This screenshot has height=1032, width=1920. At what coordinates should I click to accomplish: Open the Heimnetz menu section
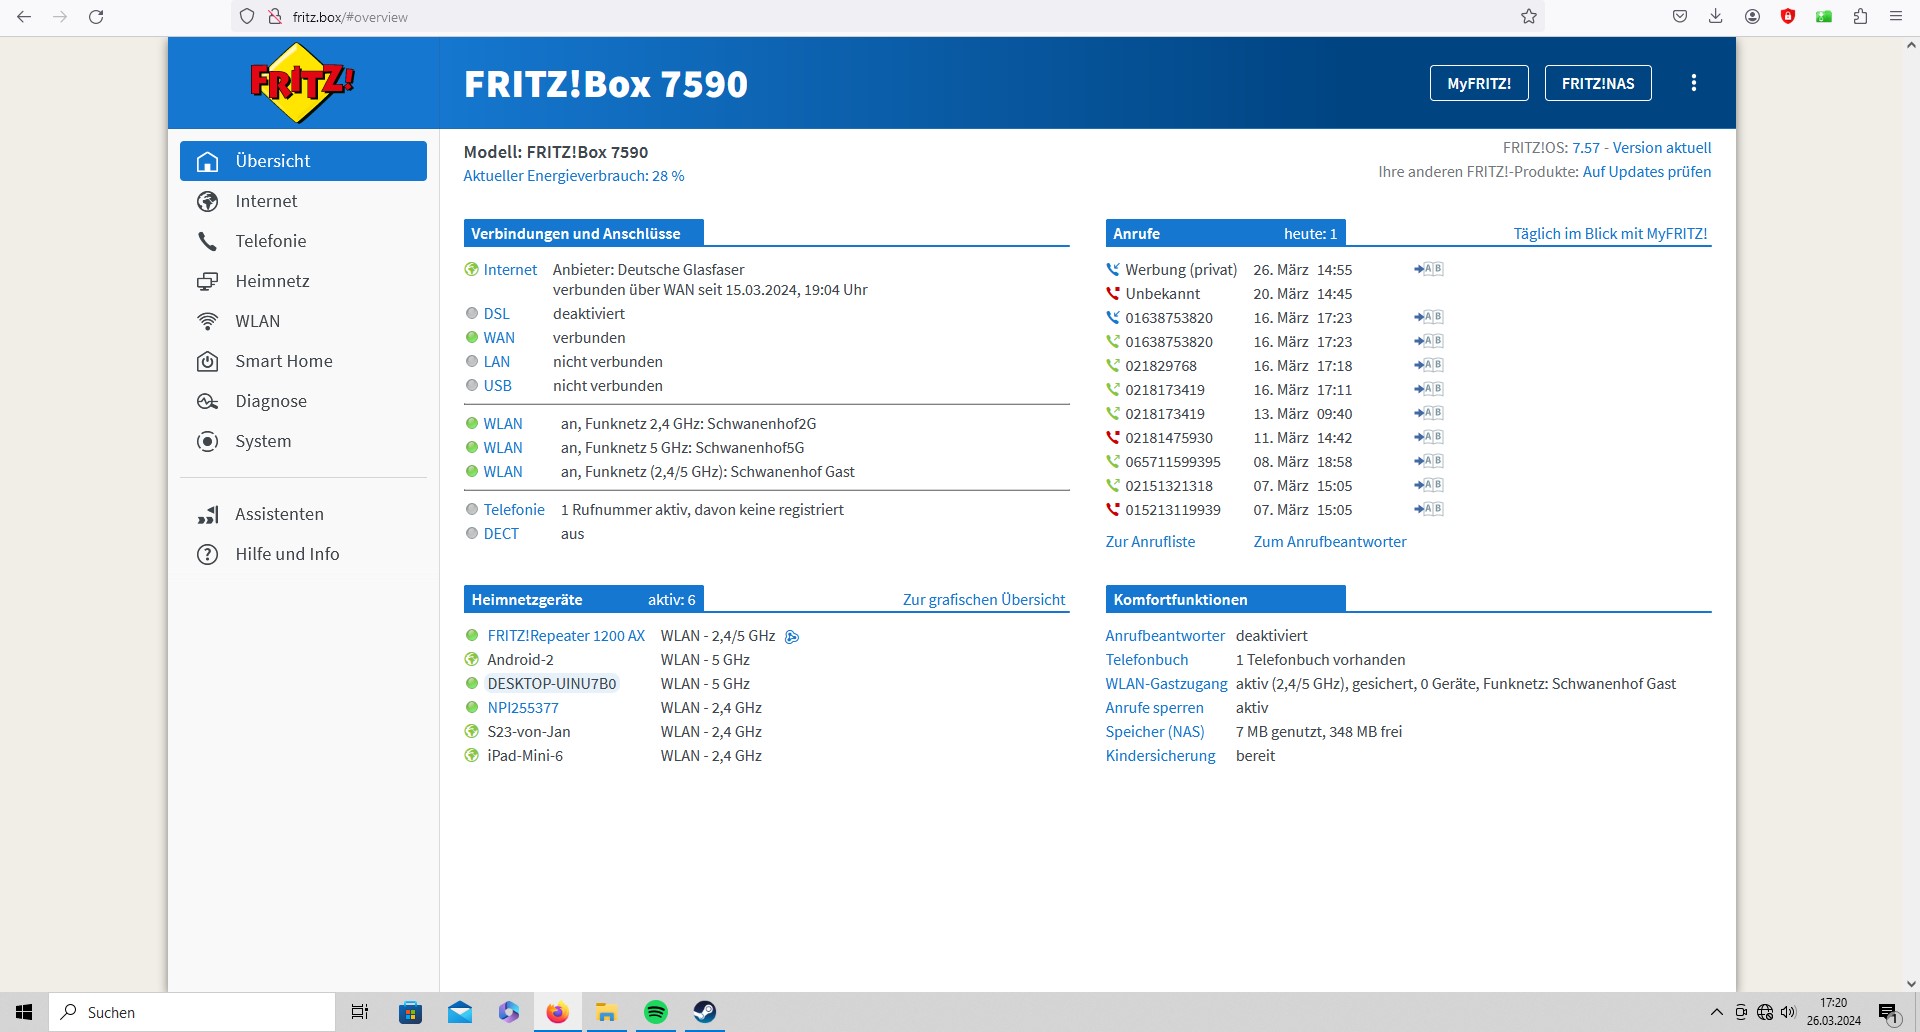303,281
